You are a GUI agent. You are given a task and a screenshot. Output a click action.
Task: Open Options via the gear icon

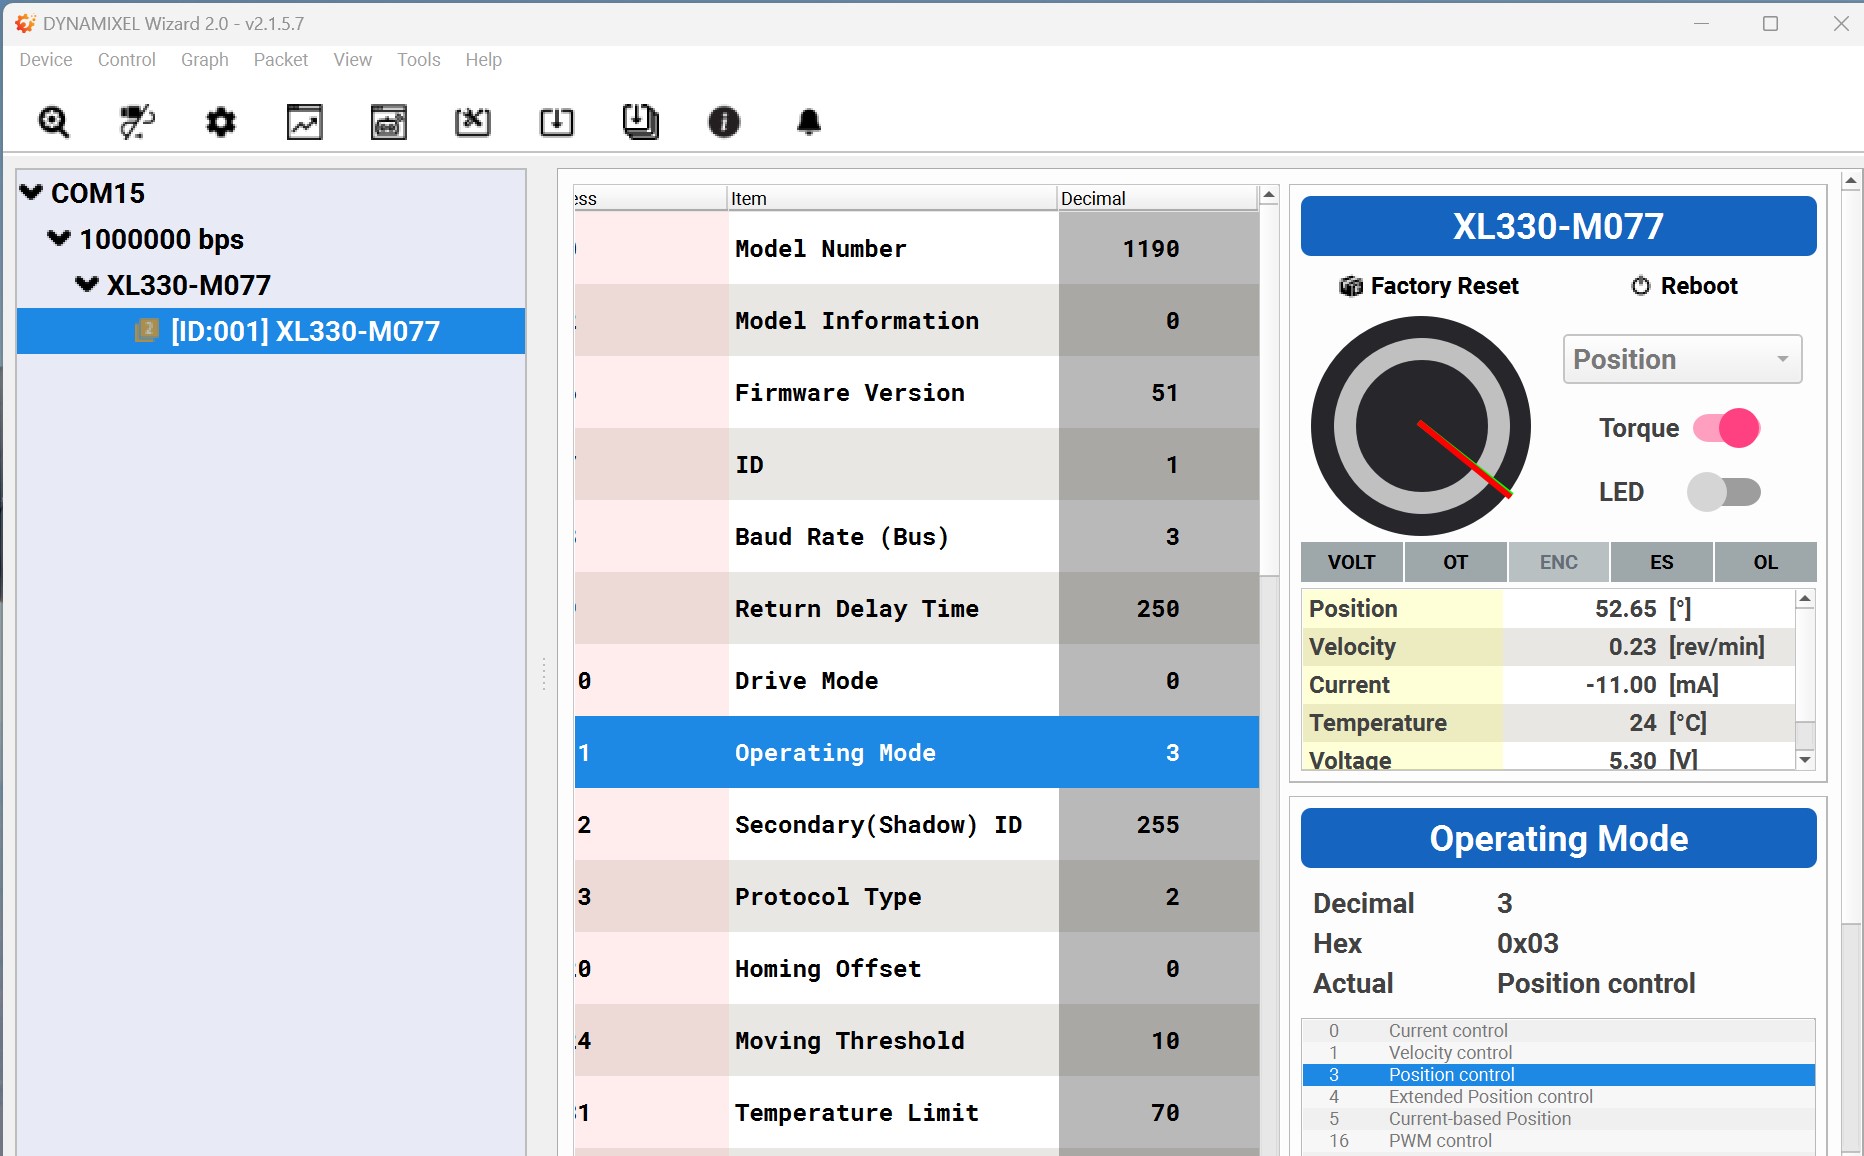[x=221, y=122]
